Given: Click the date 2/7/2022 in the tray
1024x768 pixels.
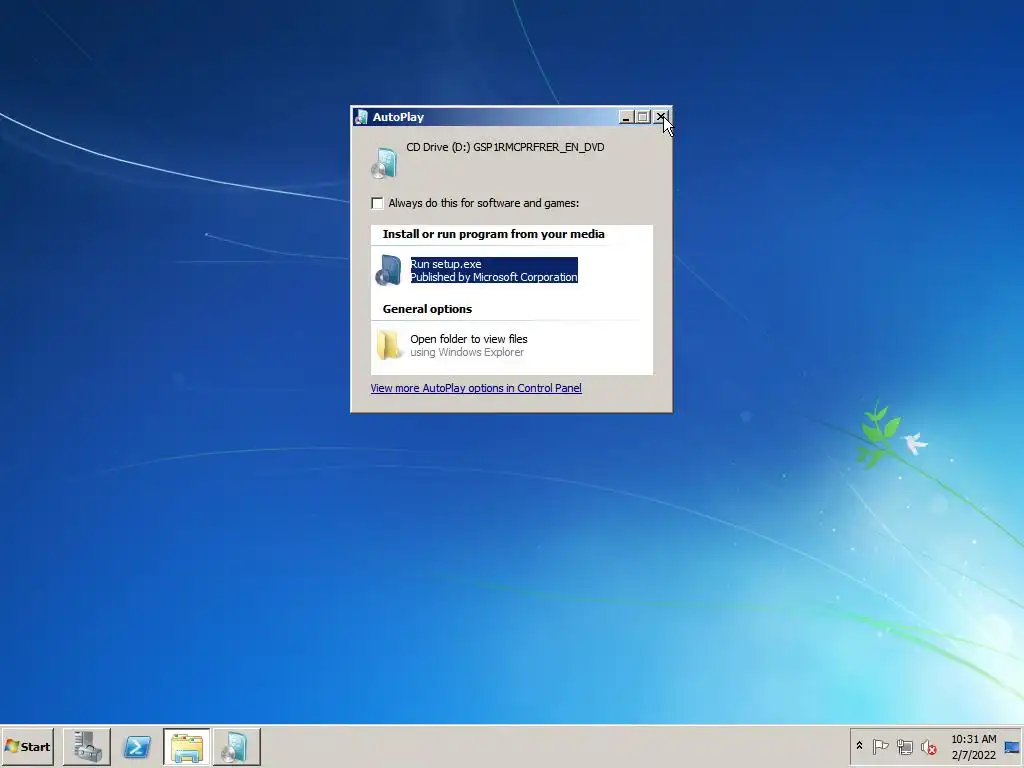Looking at the screenshot, I should click(973, 755).
